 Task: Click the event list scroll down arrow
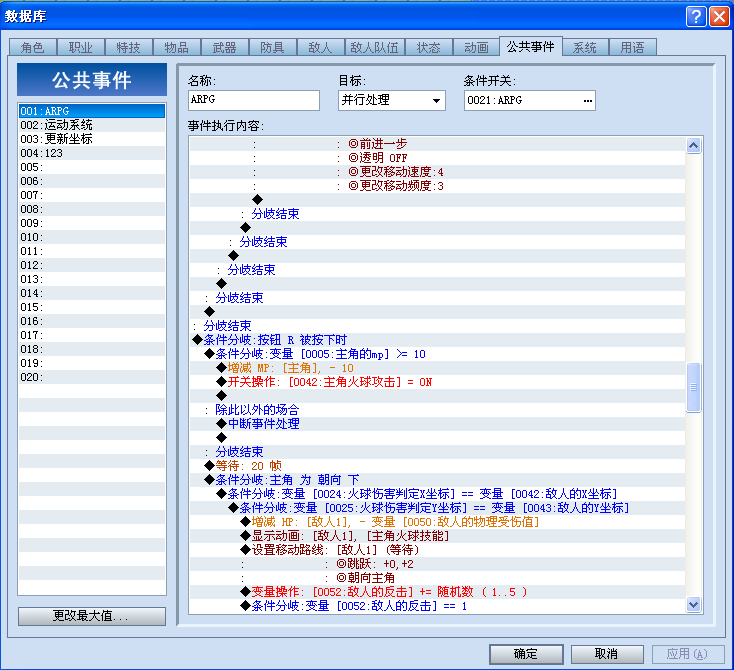coord(693,604)
